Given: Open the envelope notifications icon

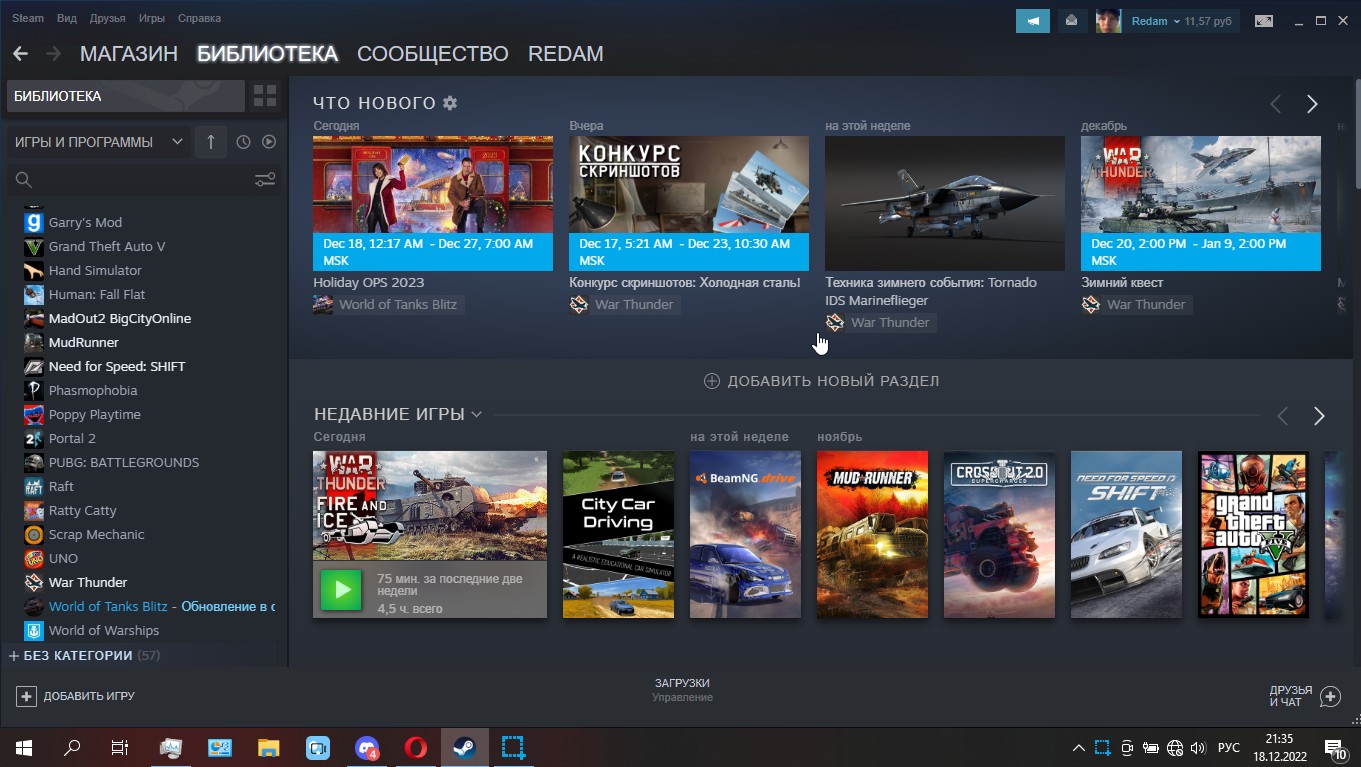Looking at the screenshot, I should (1072, 21).
